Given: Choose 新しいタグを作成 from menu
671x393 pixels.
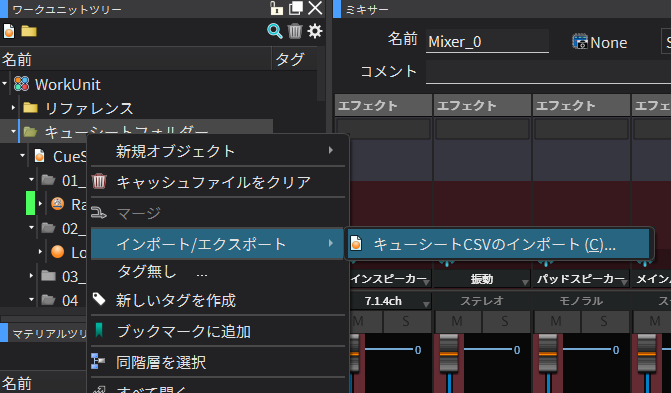Looking at the screenshot, I should [x=217, y=300].
